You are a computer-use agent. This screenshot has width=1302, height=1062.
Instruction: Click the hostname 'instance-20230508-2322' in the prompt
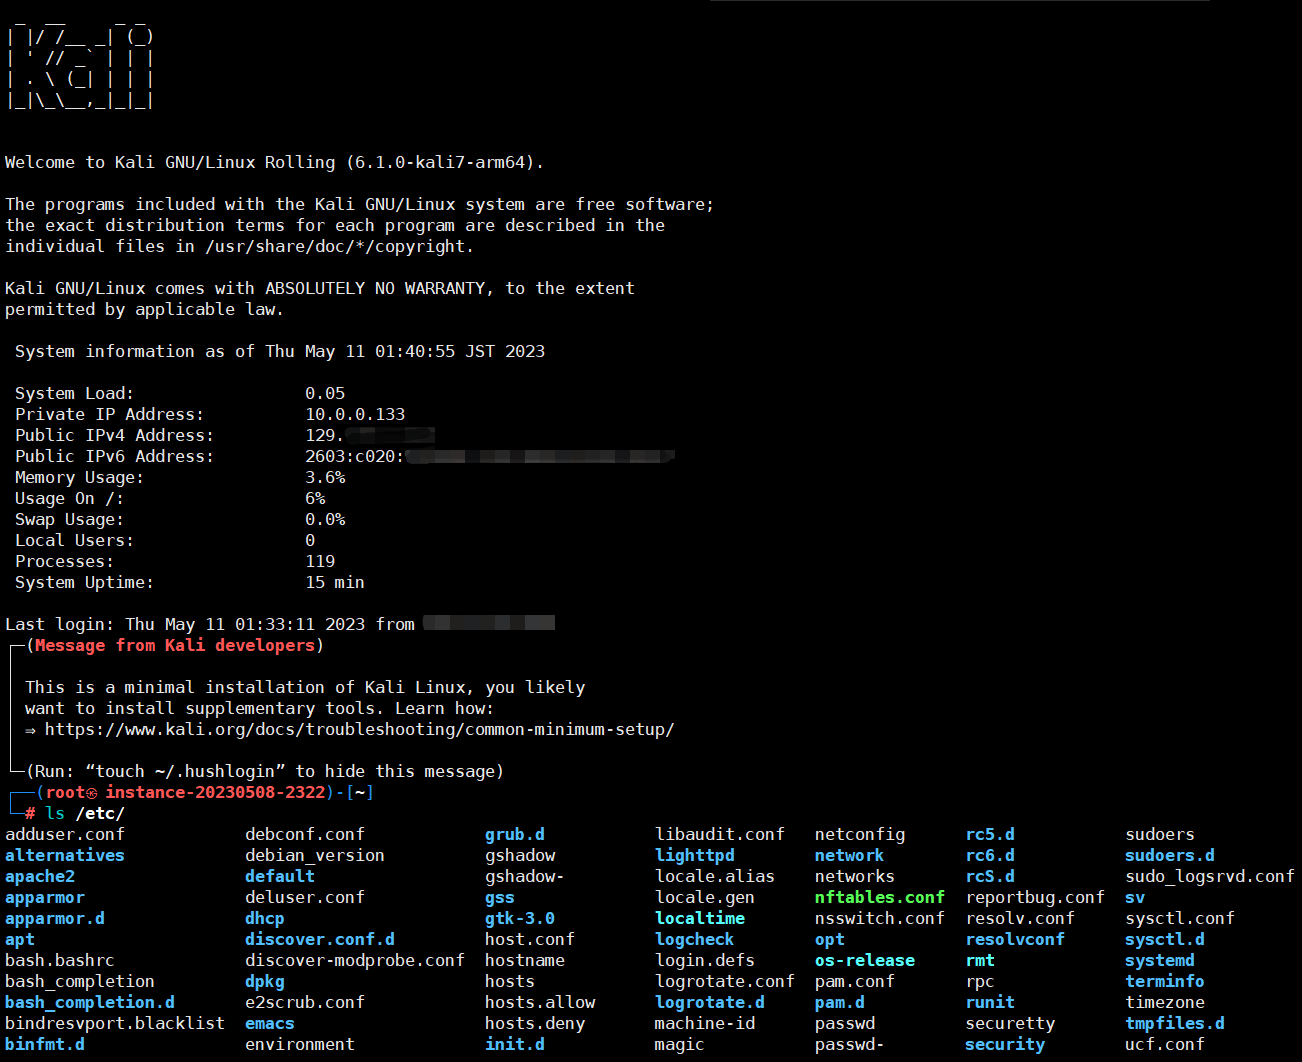[215, 792]
